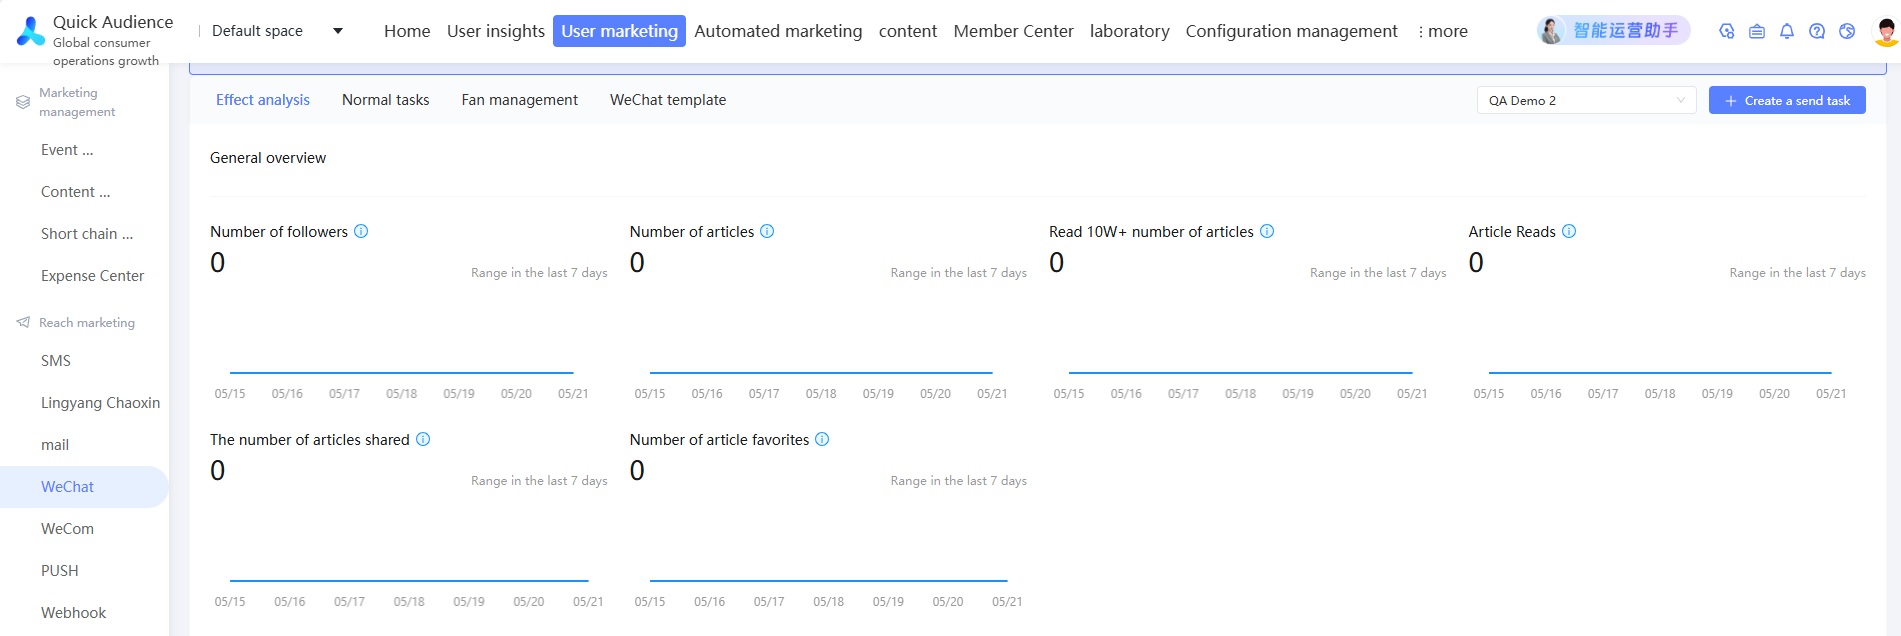Click info icon beside Number of articles
1901x636 pixels.
coord(767,231)
